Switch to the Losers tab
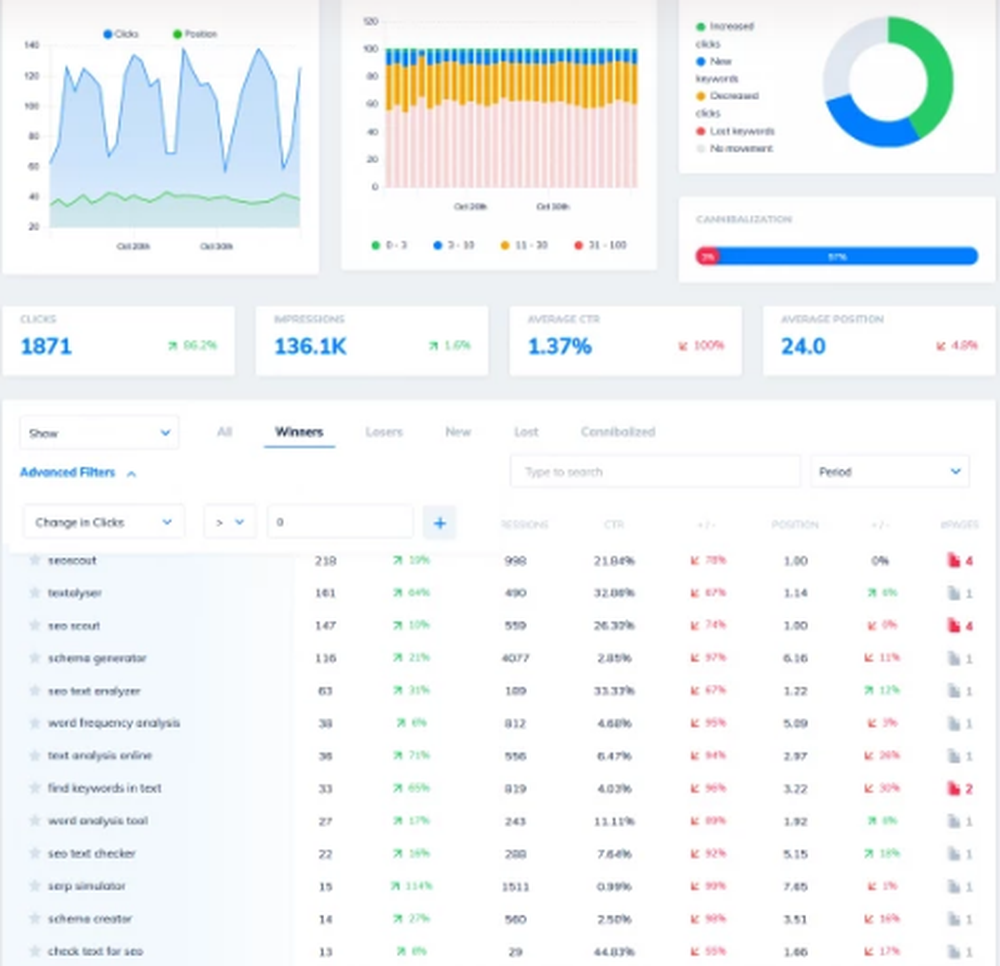The height and width of the screenshot is (966, 1000). coord(384,432)
